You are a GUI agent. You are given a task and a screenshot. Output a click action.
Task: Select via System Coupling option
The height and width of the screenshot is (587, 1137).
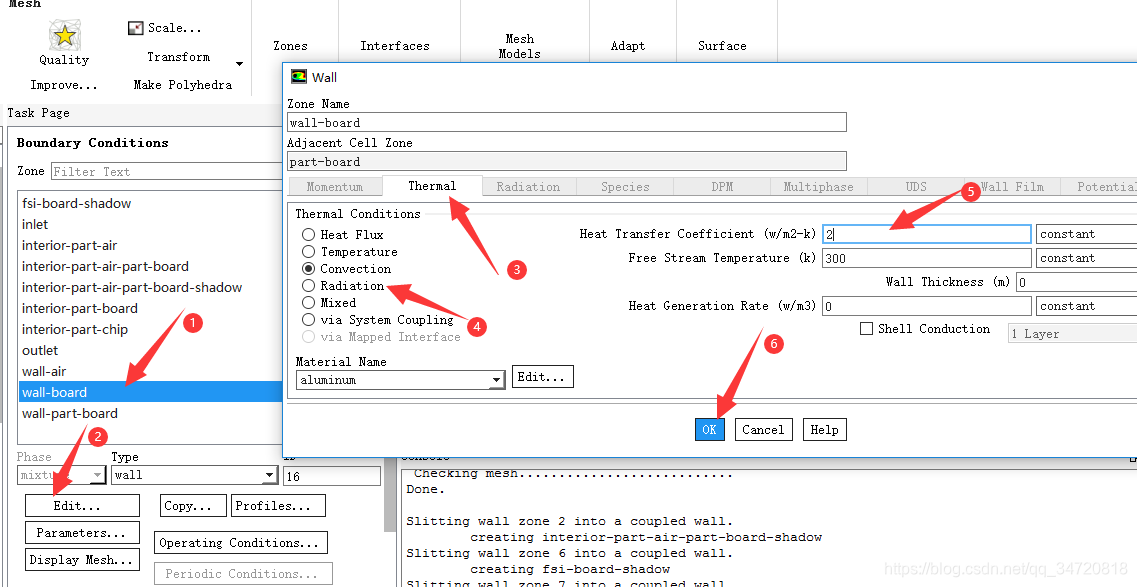coord(309,320)
